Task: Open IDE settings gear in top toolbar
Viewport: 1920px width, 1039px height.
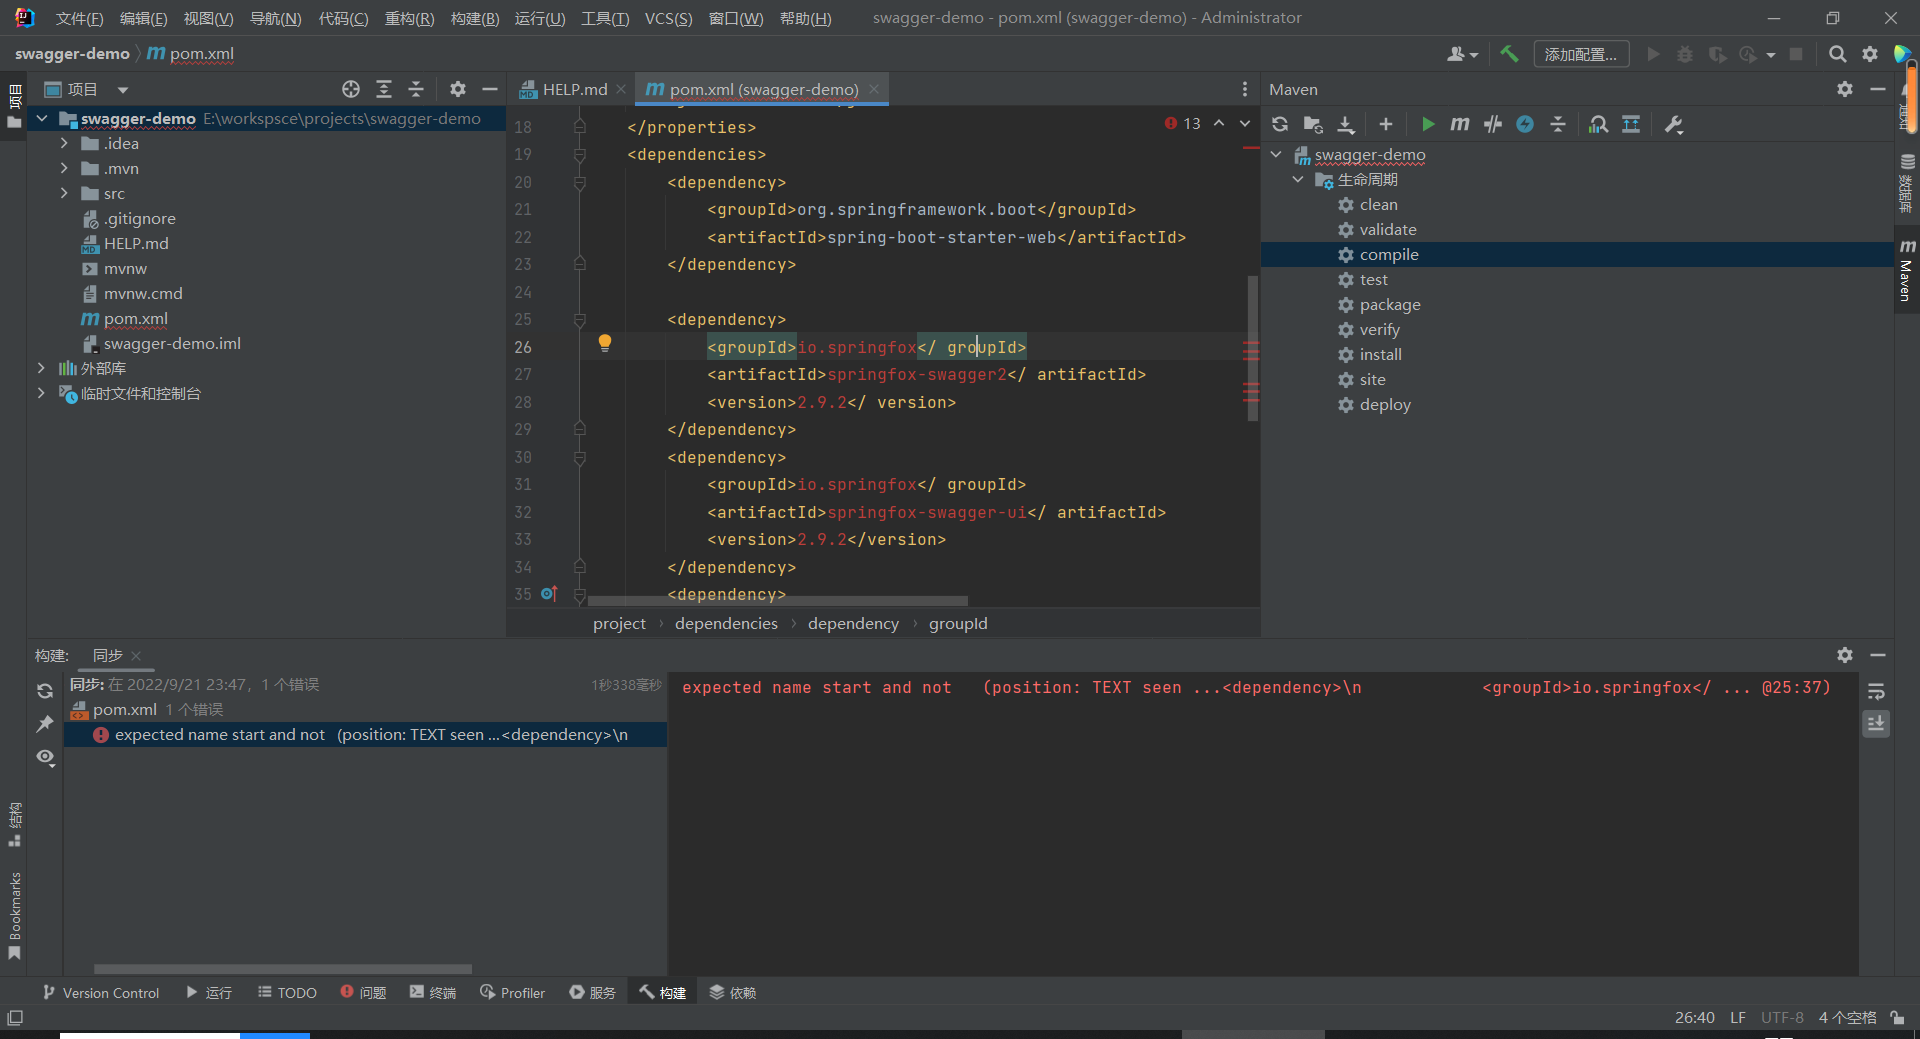Action: 1870,54
